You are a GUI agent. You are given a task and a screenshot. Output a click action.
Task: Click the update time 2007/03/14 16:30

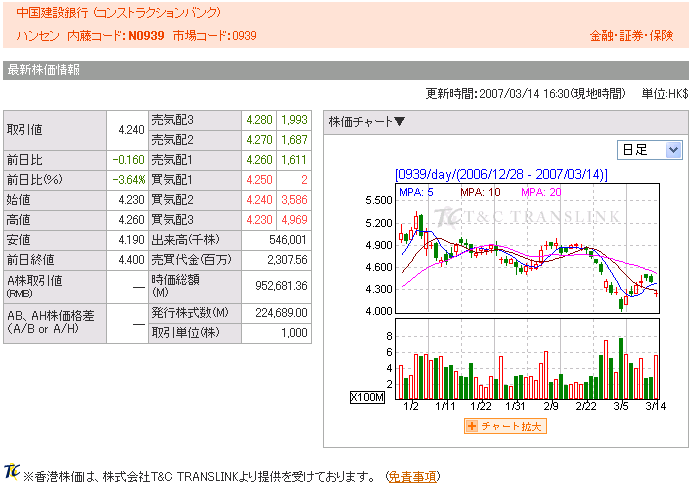[525, 94]
